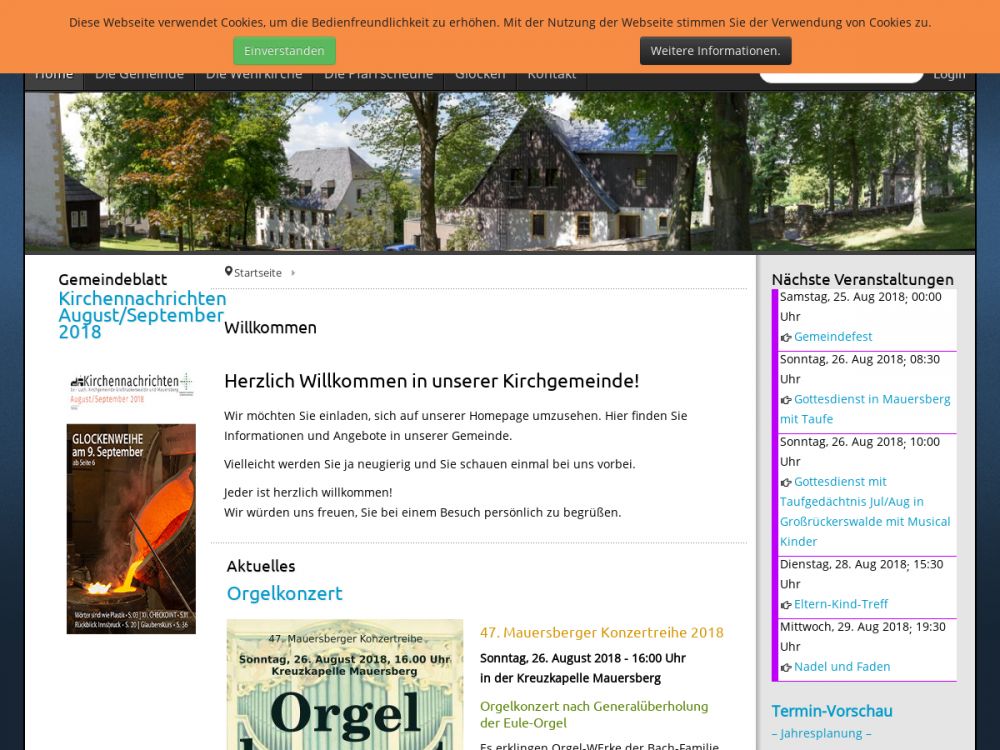Open the Orgelkonzert article heading

[284, 593]
